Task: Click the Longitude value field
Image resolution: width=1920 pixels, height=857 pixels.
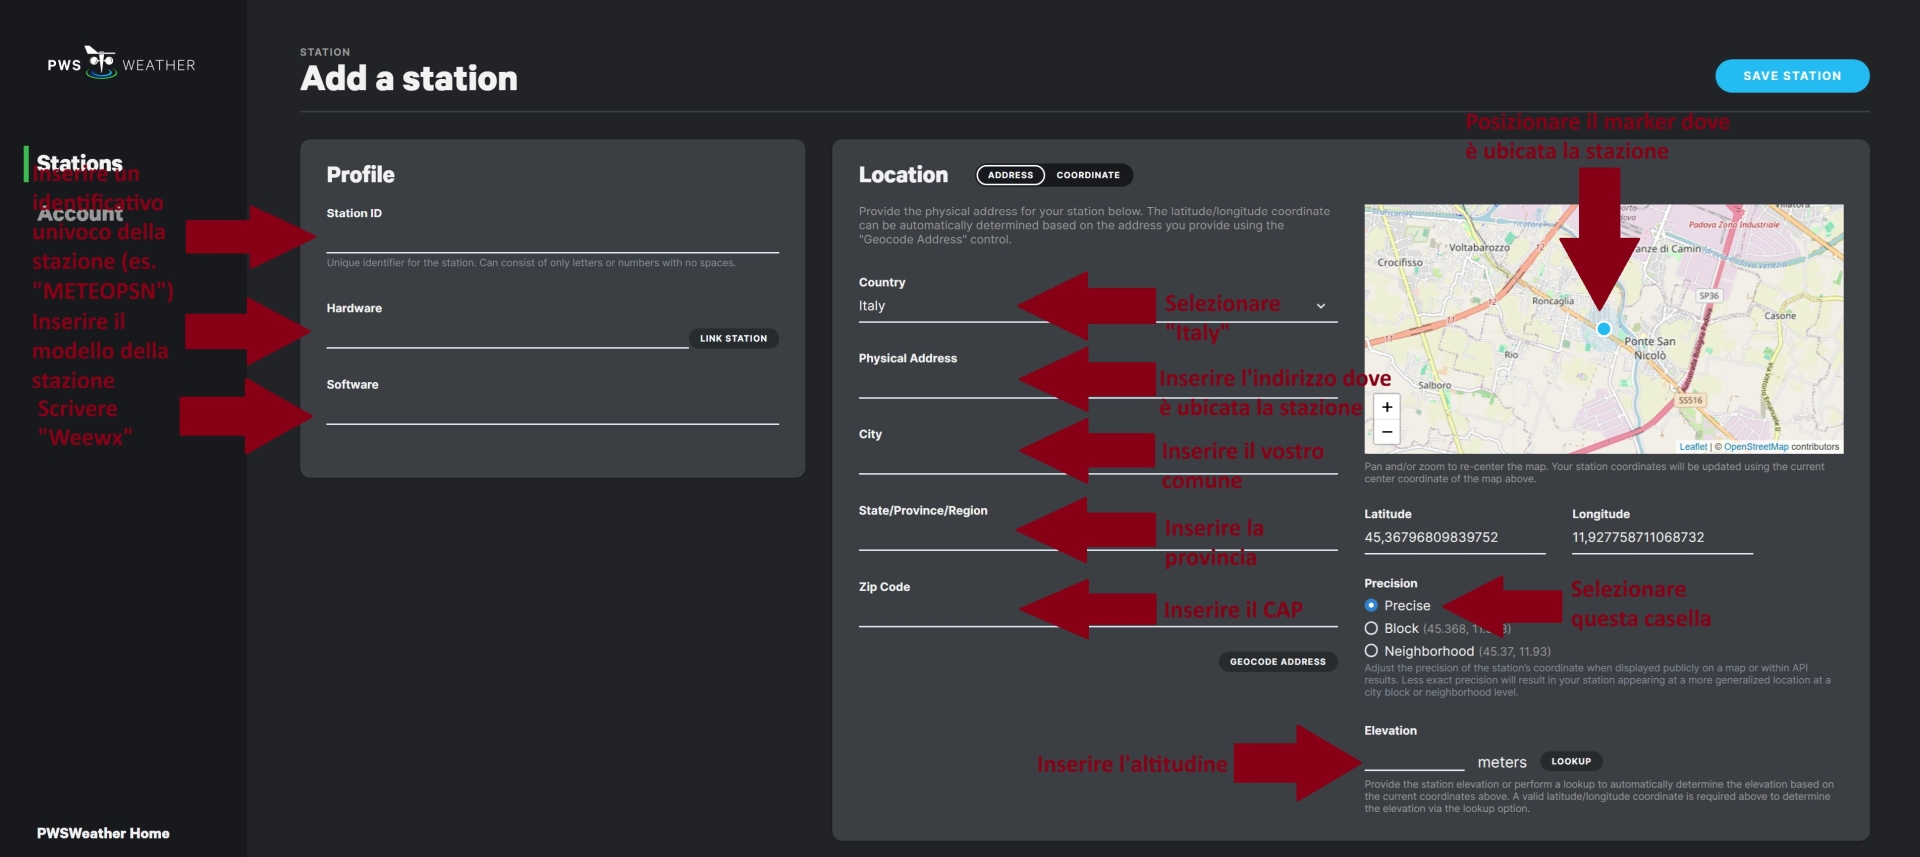Action: coord(1662,538)
